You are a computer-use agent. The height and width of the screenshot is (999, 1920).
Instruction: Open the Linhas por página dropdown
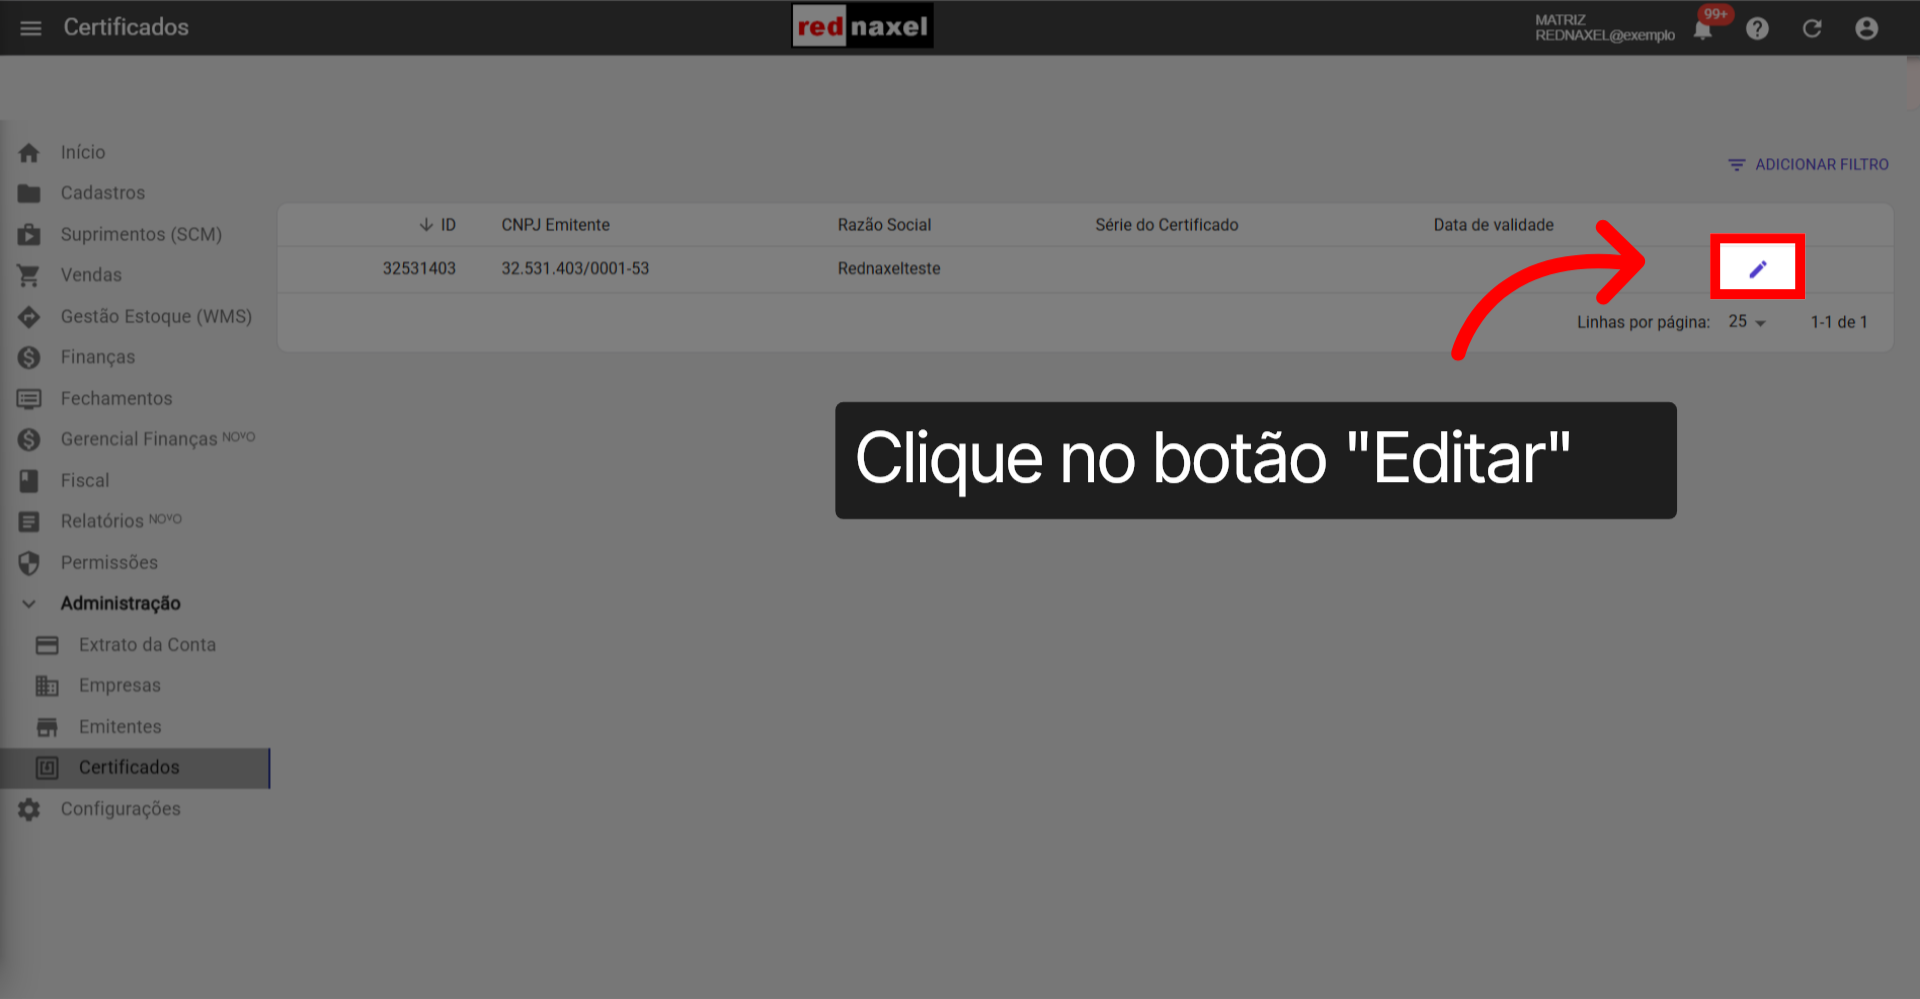pyautogui.click(x=1745, y=322)
